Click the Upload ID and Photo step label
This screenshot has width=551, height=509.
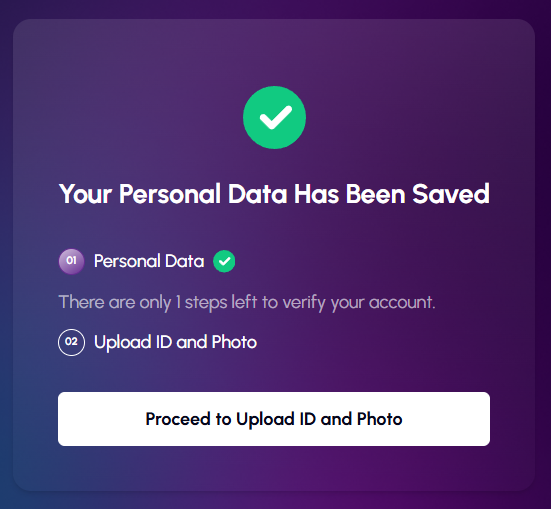pyautogui.click(x=175, y=342)
